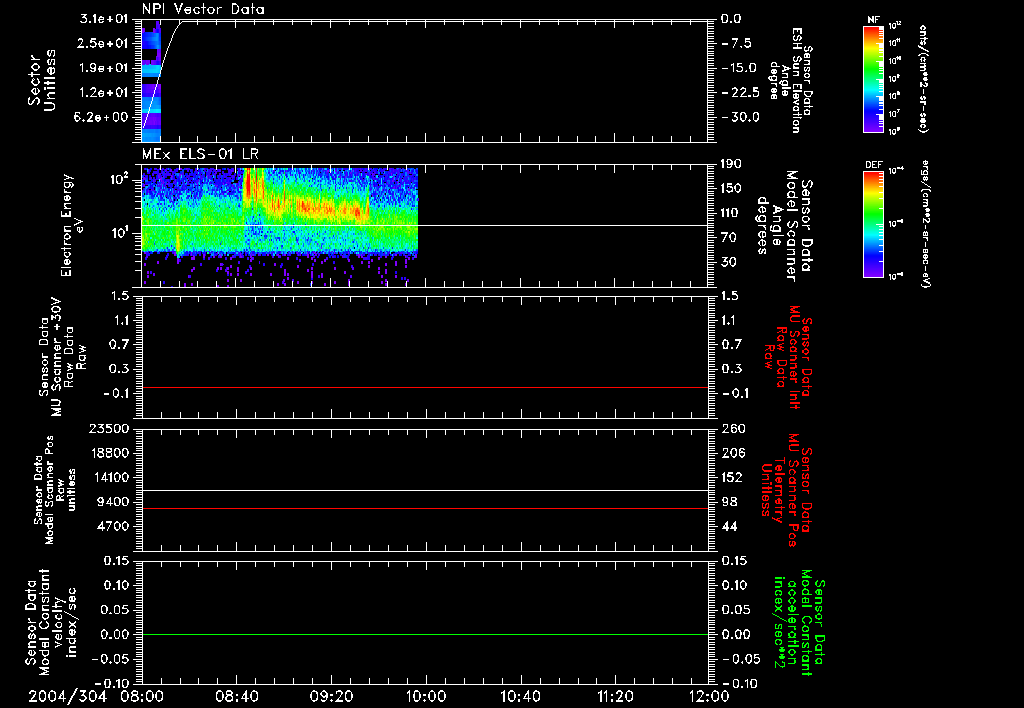Screen dimensions: 1024x708
Task: Click the 'Model Scanner Angle degrees' axis label
Action: (x=784, y=225)
